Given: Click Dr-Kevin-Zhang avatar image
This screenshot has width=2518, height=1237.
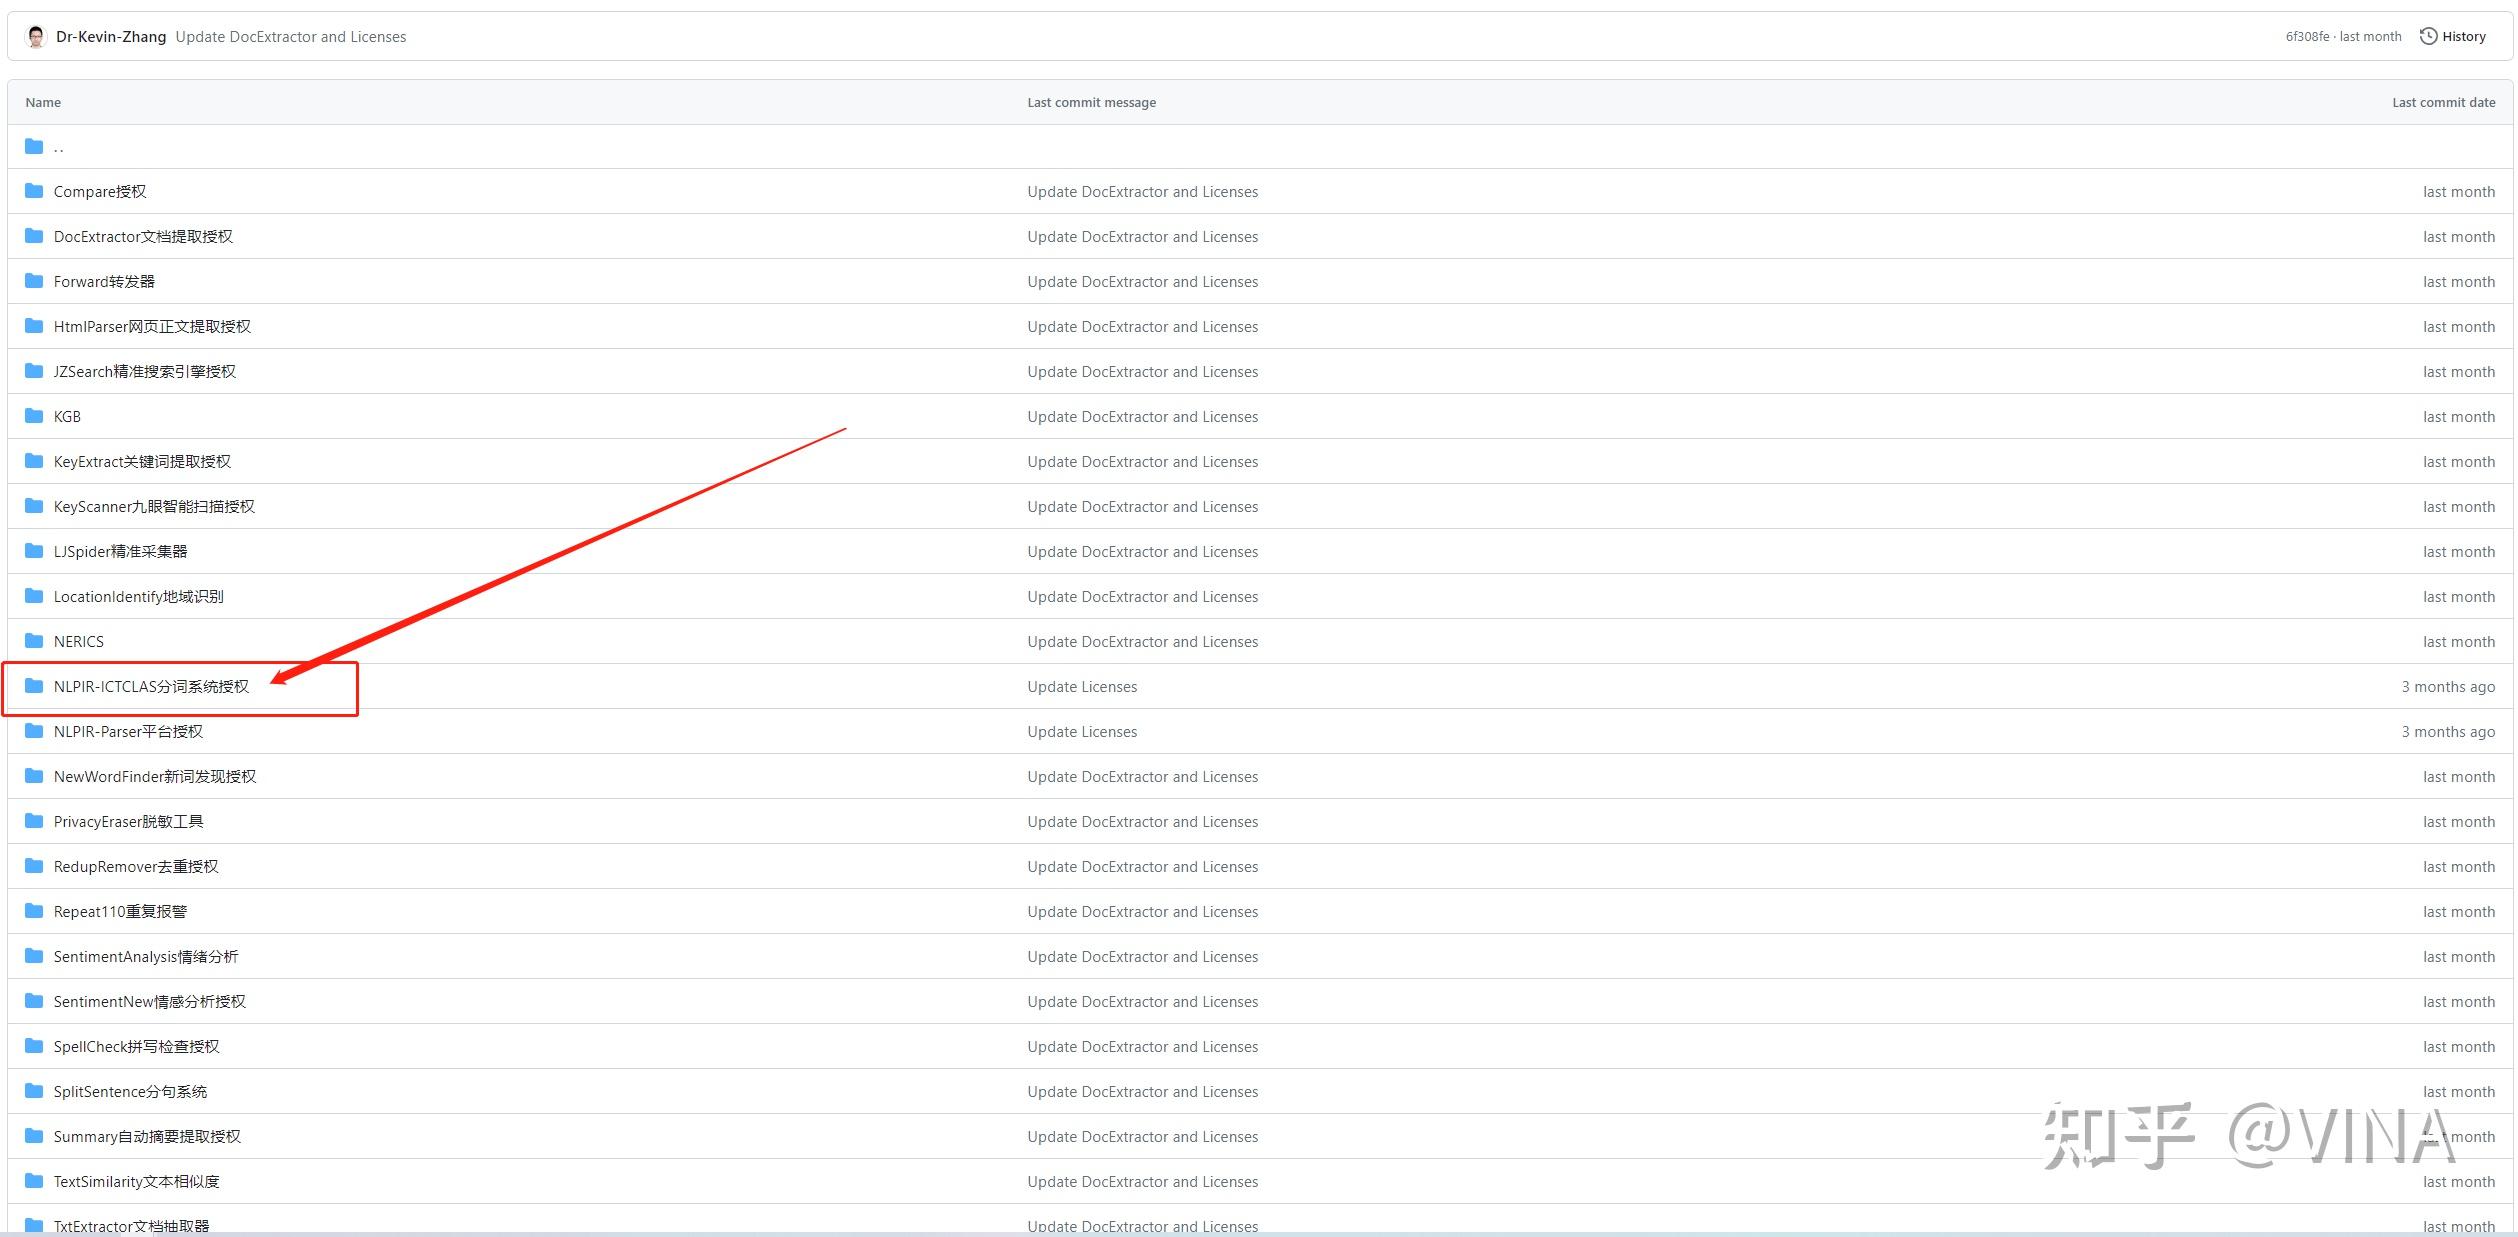Looking at the screenshot, I should (36, 37).
